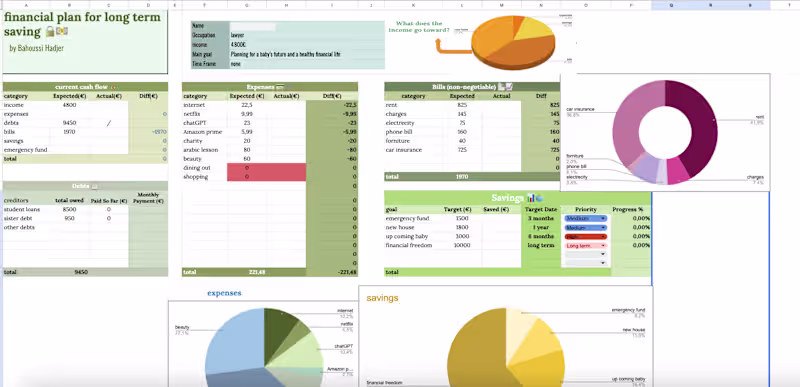This screenshot has width=800, height=387.
Task: Click the red Expected cell for shopping
Action: pos(246,176)
